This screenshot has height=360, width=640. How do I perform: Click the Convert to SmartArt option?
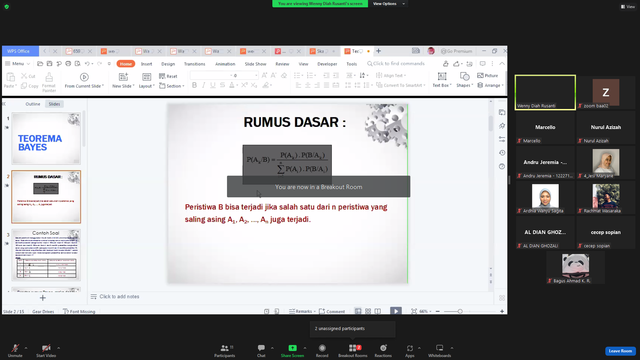[401, 85]
